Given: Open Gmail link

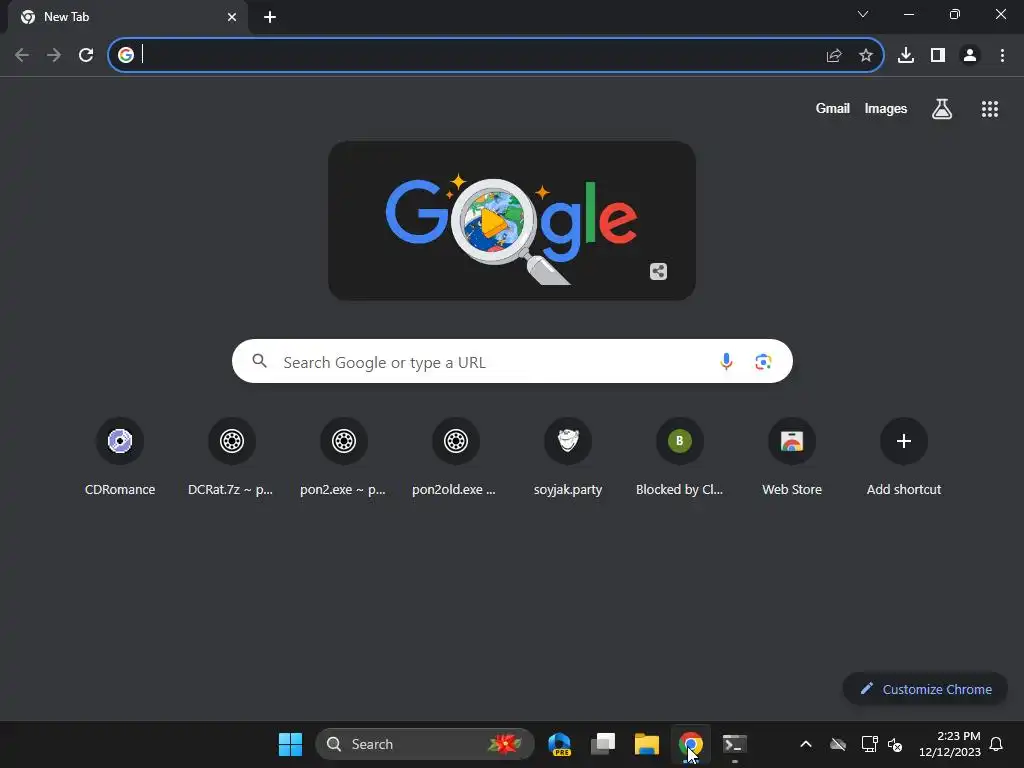Looking at the screenshot, I should [x=833, y=108].
